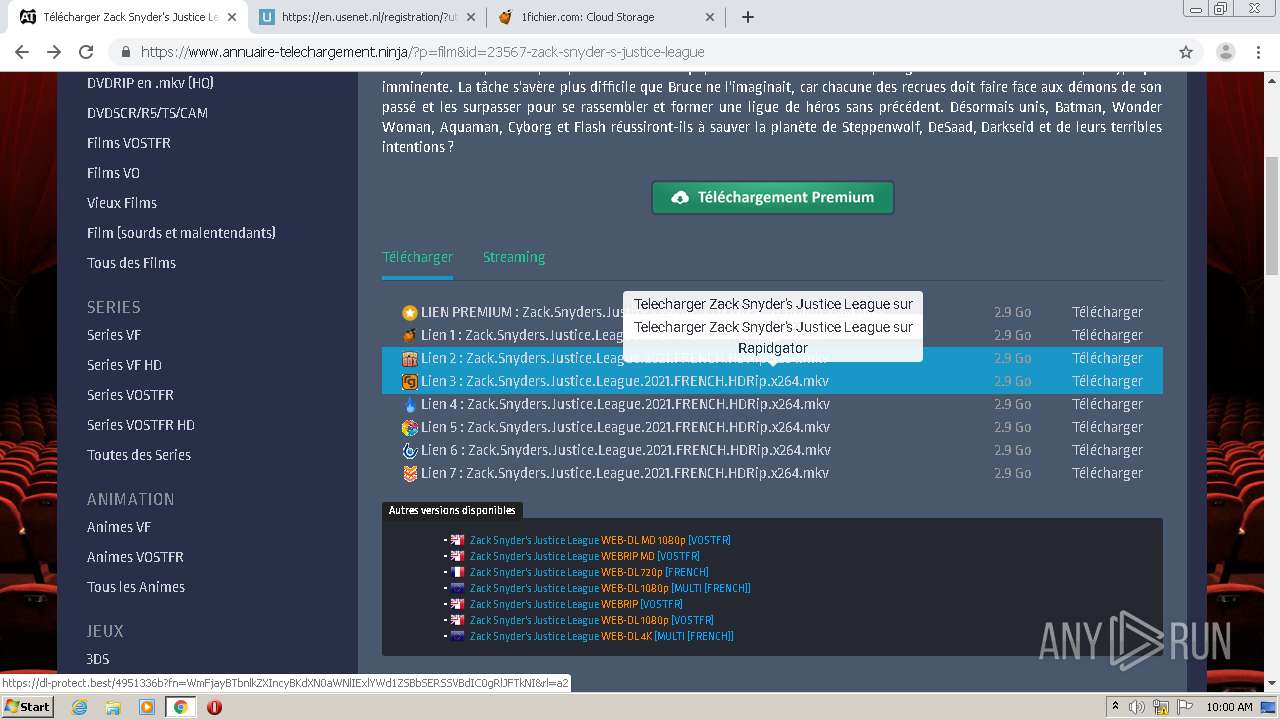Bookmark this page with star icon
The height and width of the screenshot is (720, 1280).
1186,52
